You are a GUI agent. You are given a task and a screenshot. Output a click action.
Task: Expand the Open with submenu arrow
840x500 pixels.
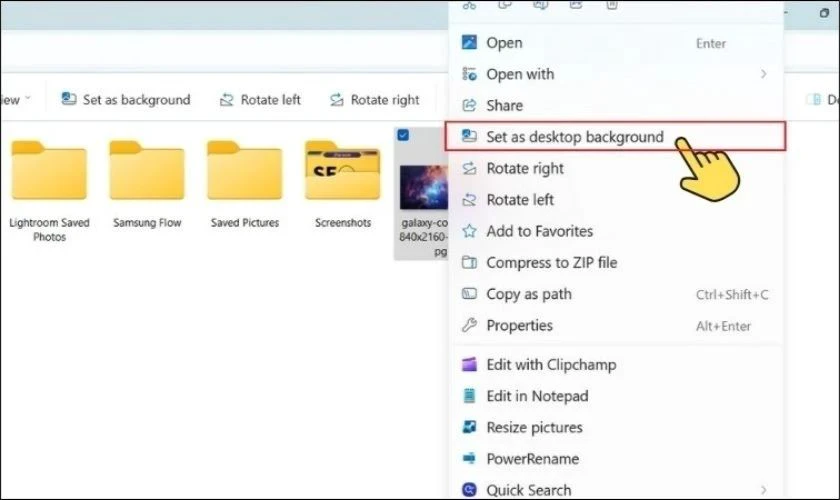[763, 74]
